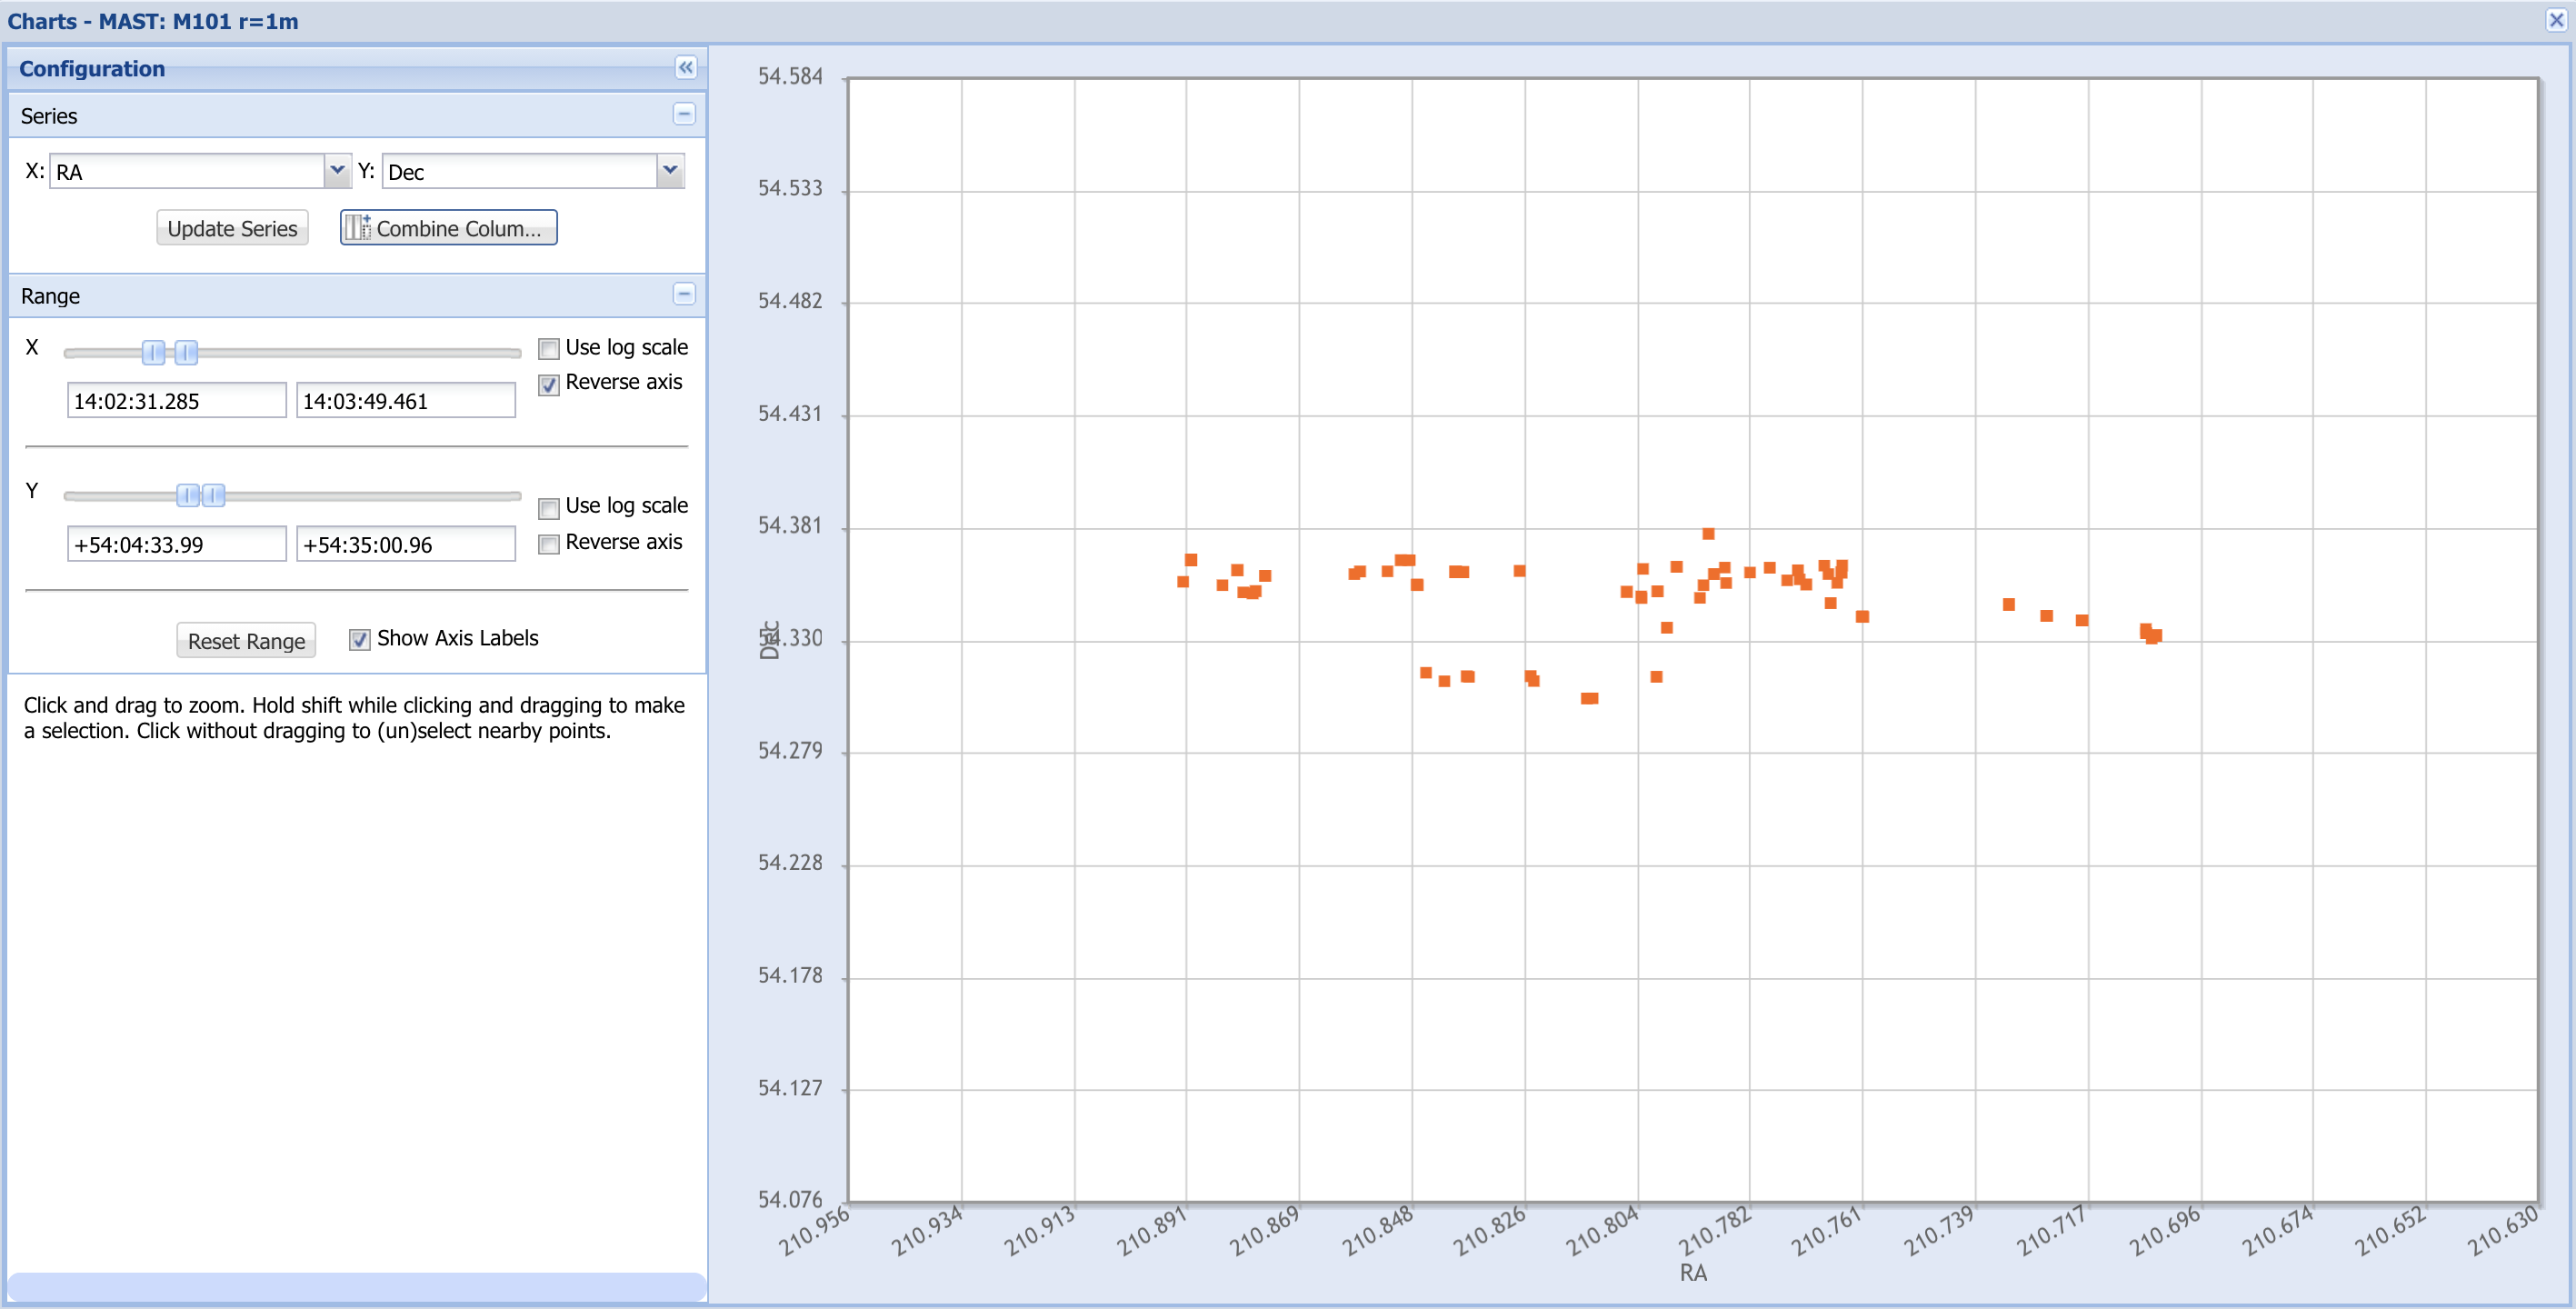Image resolution: width=2576 pixels, height=1309 pixels.
Task: Click the 'Range' section header label
Action: (50, 296)
